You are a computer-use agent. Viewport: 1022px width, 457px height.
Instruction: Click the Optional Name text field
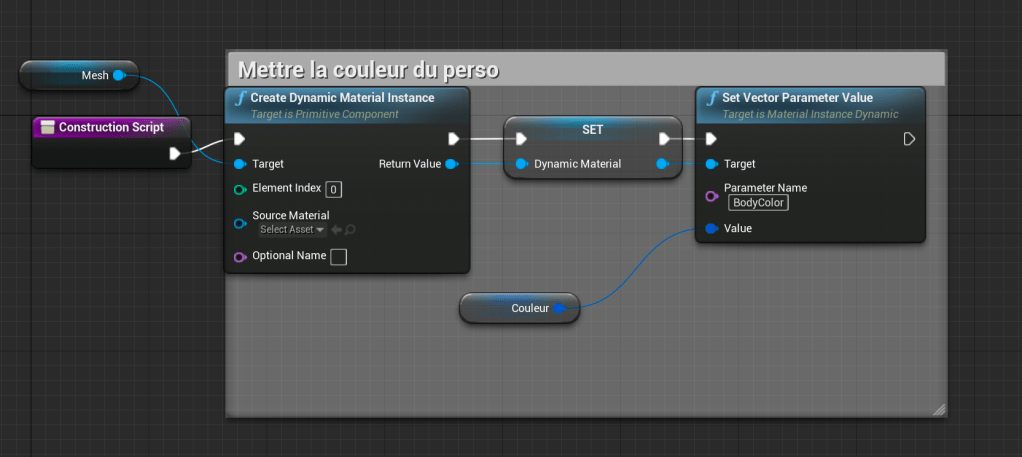pos(339,257)
